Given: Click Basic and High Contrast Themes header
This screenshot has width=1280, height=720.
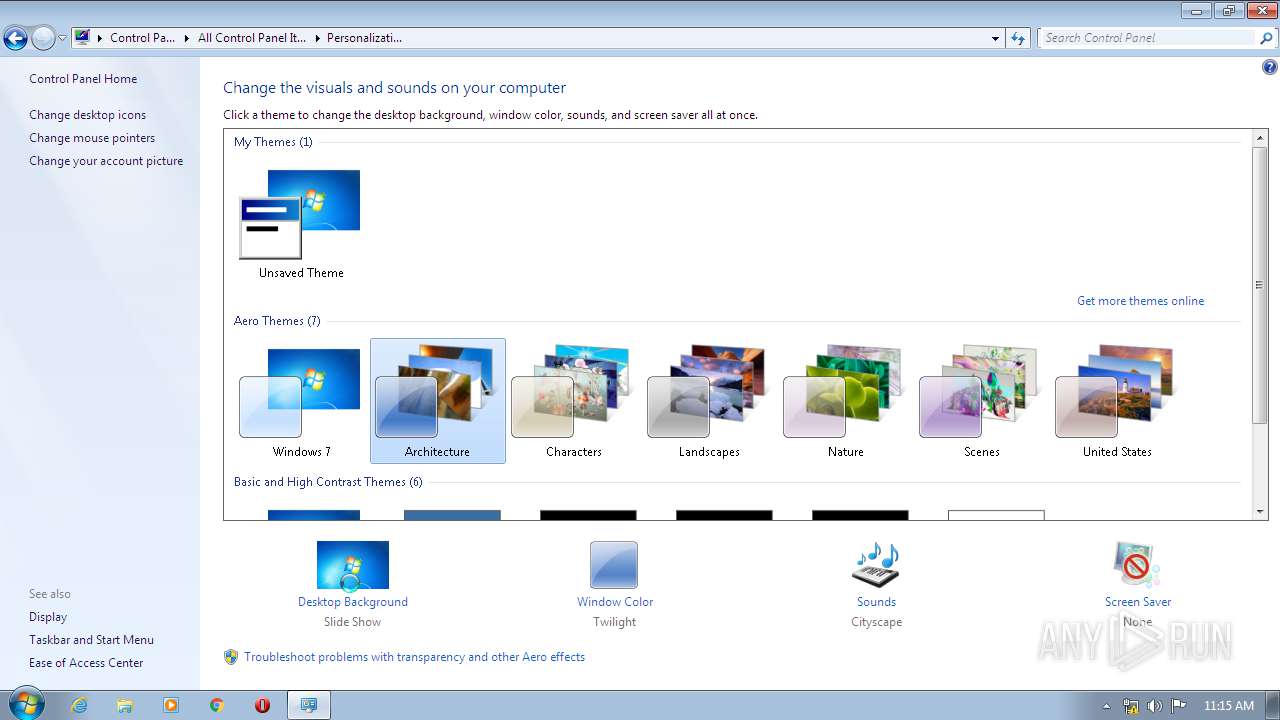Looking at the screenshot, I should 328,482.
